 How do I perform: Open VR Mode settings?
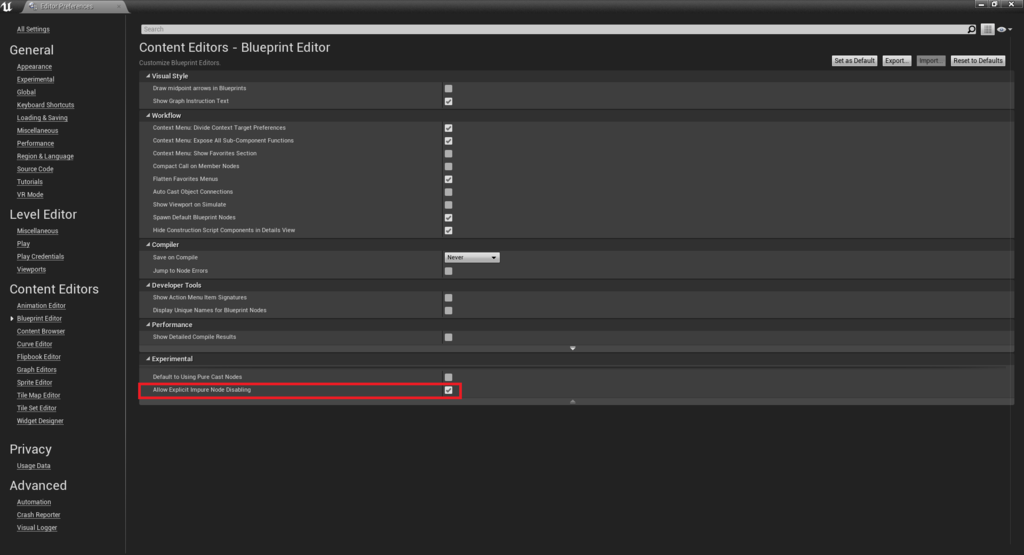pos(30,195)
